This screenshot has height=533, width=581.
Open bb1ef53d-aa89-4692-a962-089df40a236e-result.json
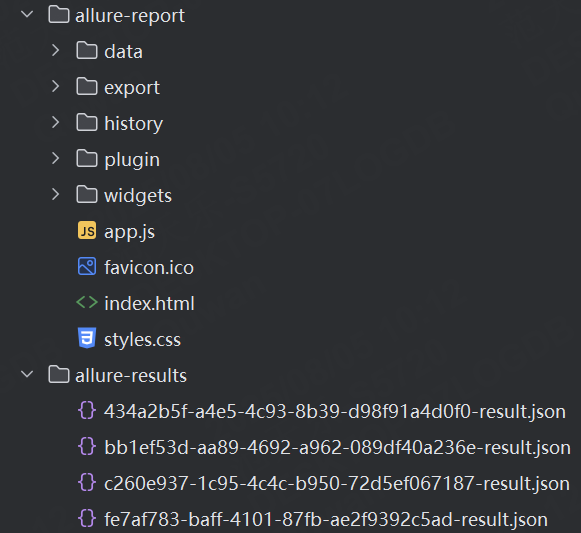tap(338, 448)
